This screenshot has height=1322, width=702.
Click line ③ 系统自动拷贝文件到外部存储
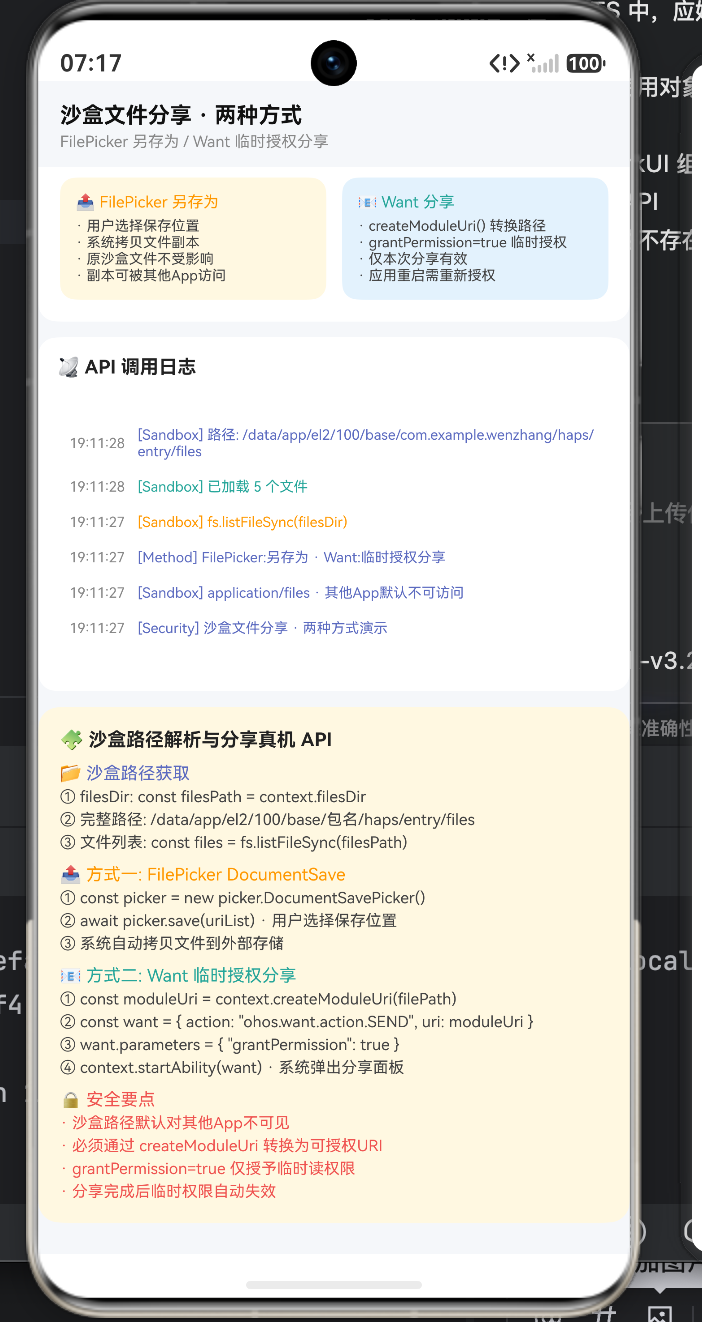point(172,943)
